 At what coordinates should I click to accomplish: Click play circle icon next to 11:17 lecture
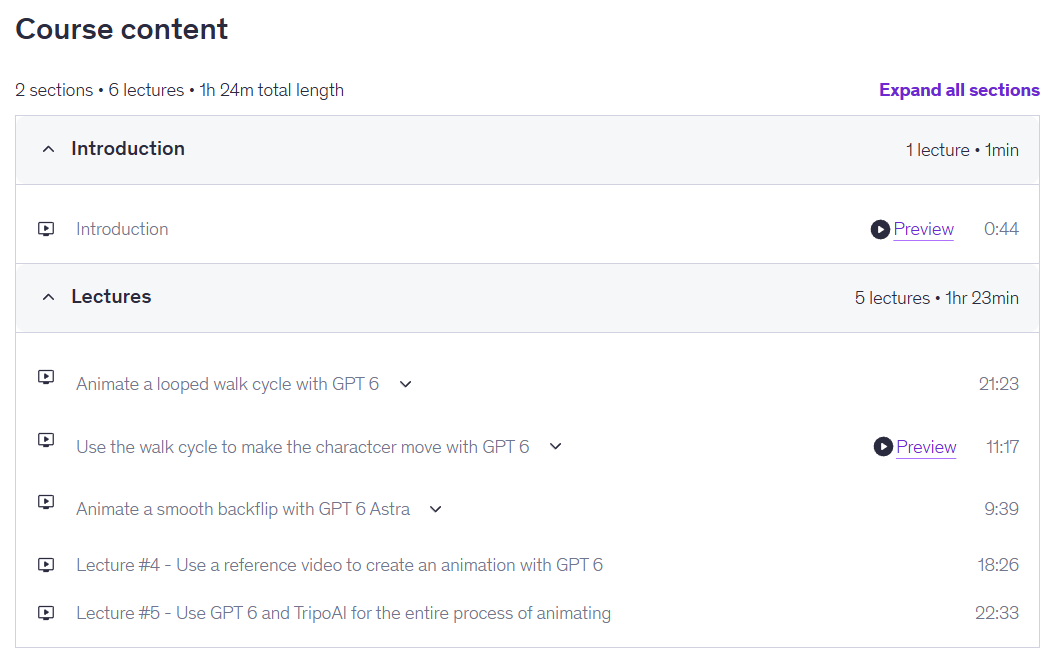click(883, 446)
